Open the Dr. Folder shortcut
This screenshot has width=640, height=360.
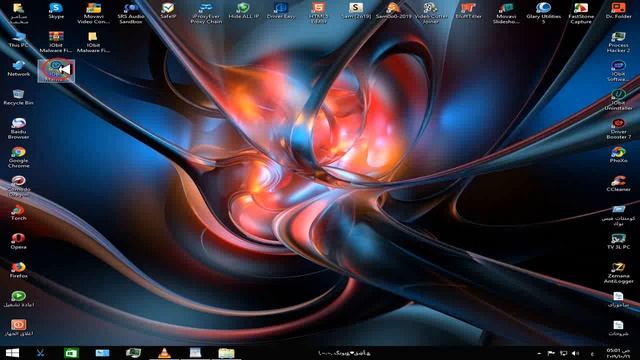tap(618, 11)
